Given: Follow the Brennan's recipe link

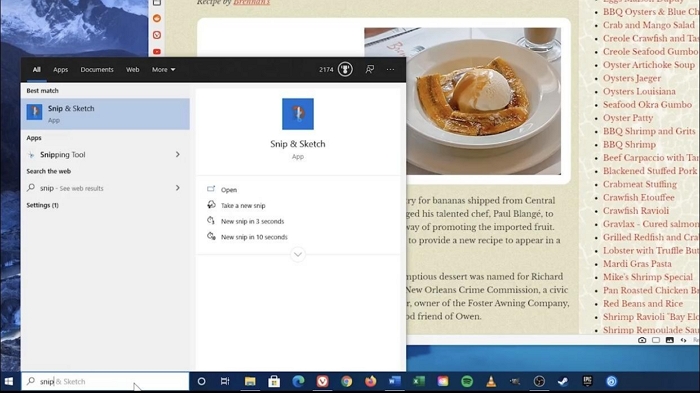Looking at the screenshot, I should point(251,2).
